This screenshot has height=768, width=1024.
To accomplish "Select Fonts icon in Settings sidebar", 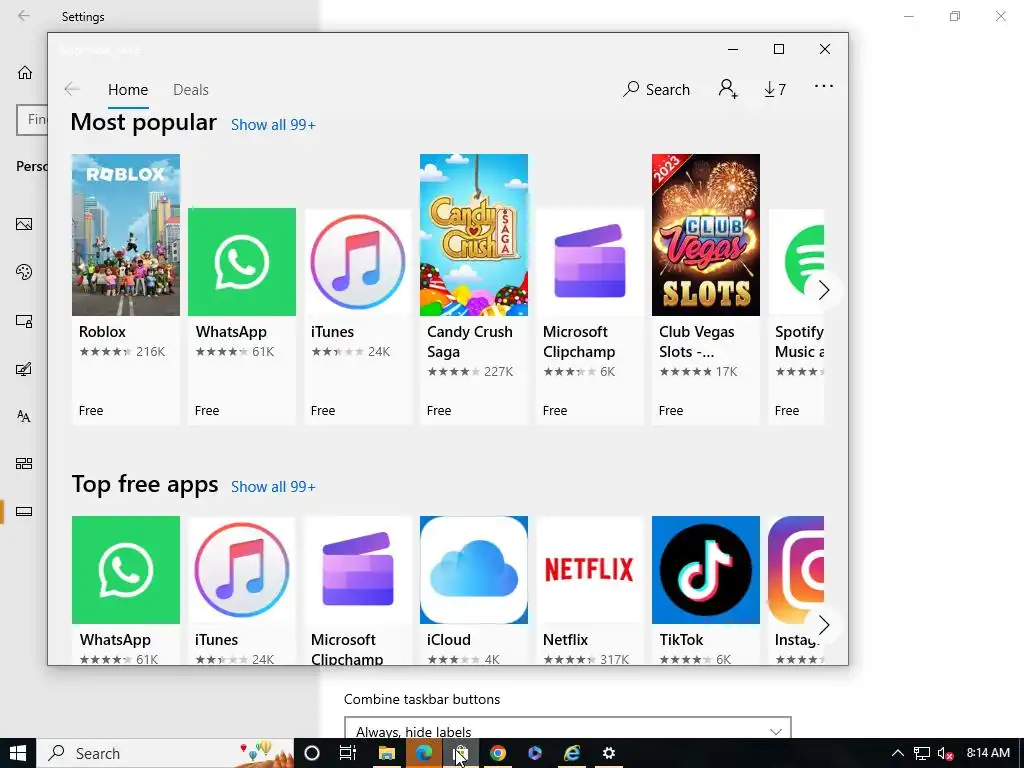I will click(x=24, y=416).
